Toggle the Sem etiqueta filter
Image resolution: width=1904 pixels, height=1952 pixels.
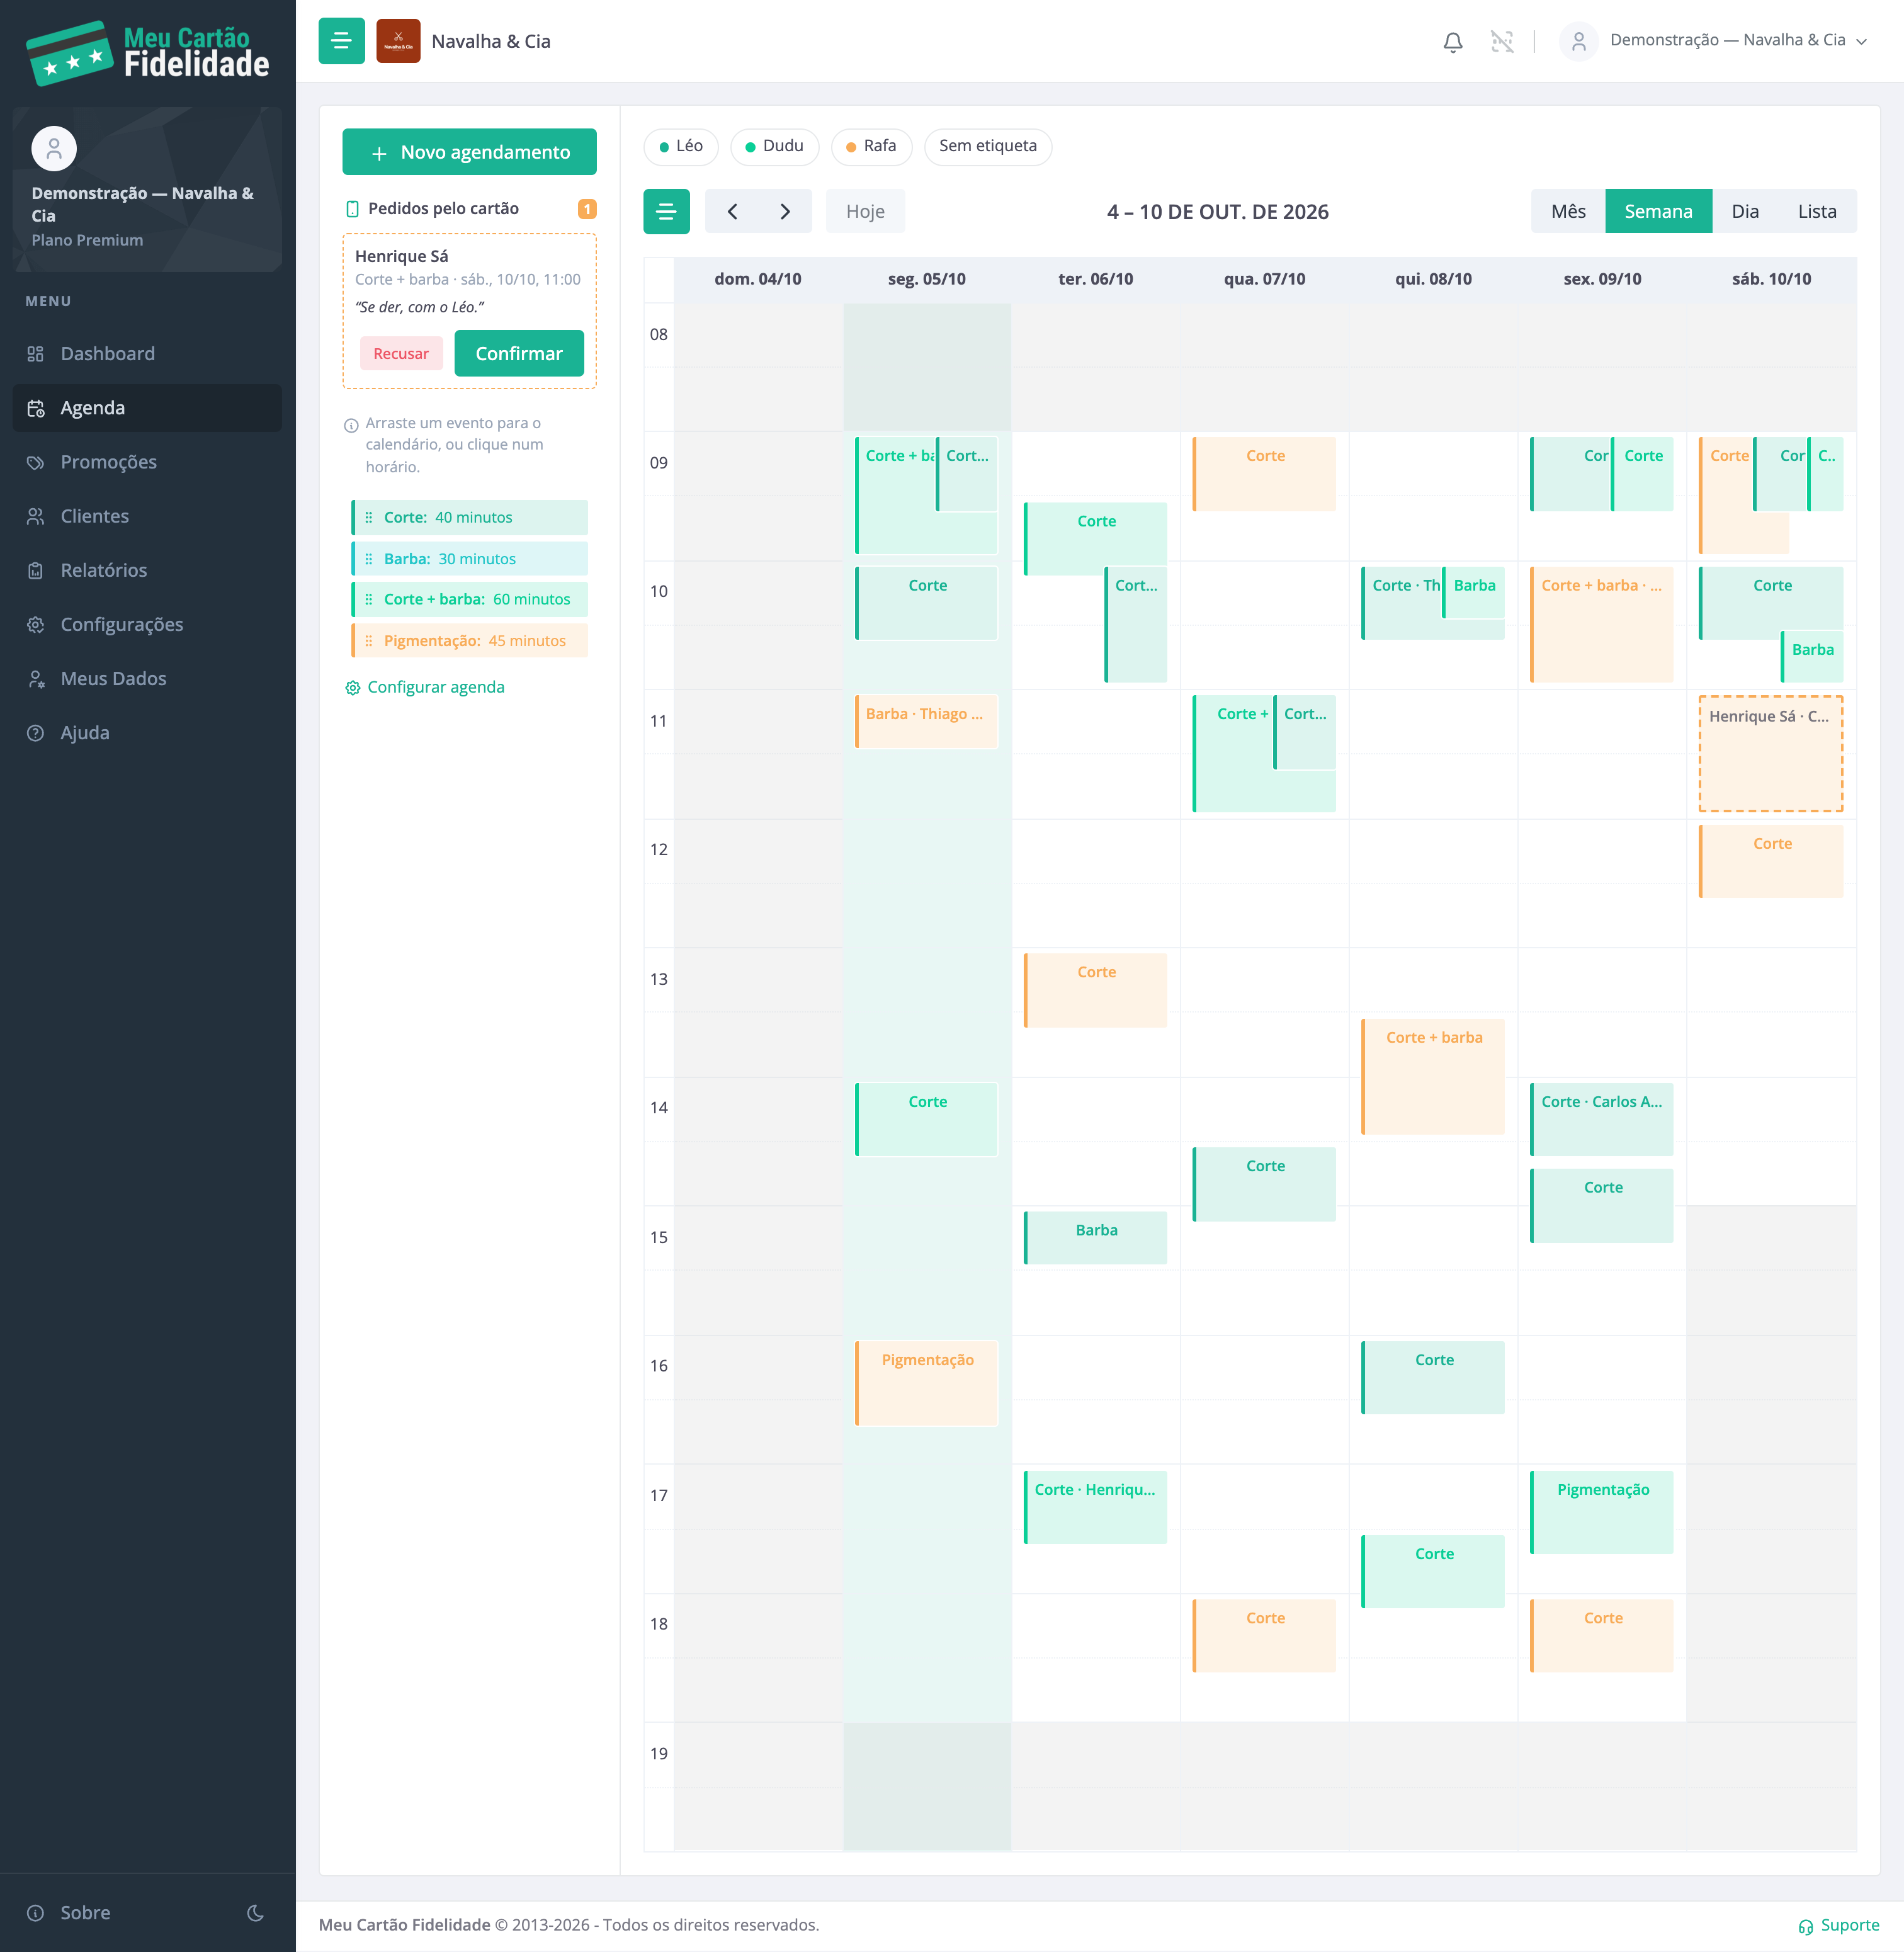(987, 146)
